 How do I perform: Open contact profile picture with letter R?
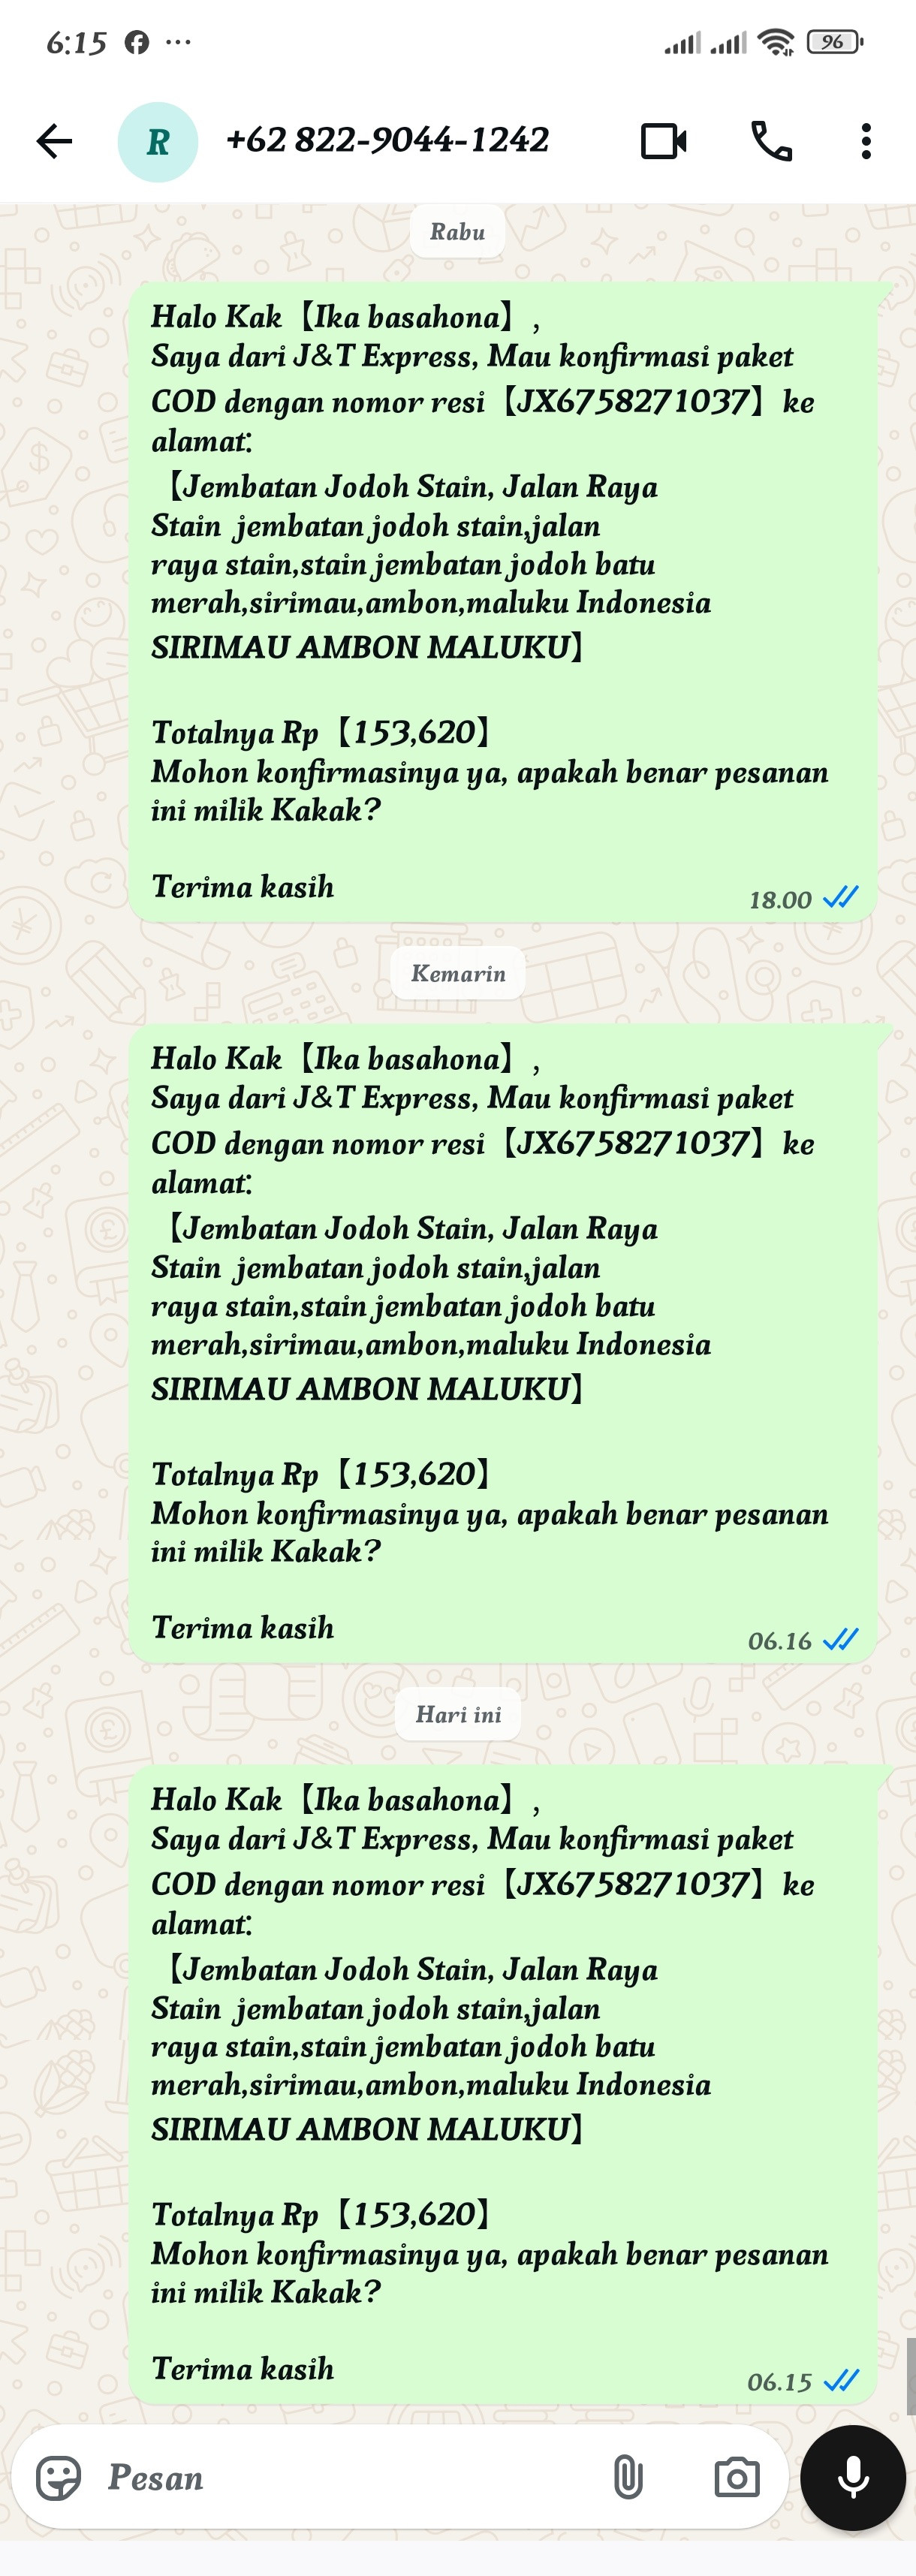pos(158,142)
